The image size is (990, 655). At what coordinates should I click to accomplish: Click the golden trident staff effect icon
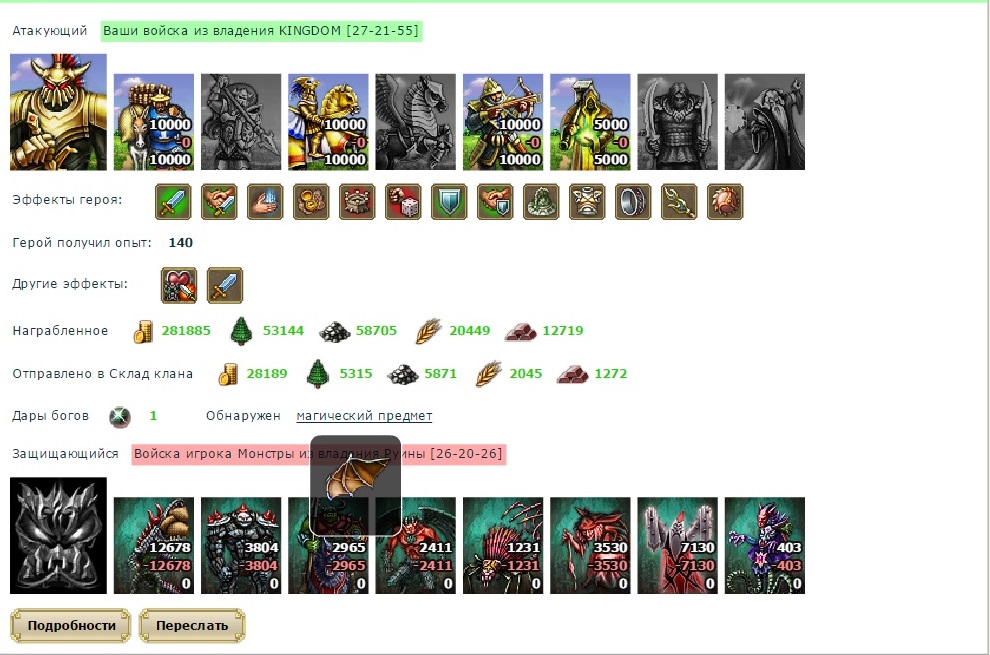[679, 201]
